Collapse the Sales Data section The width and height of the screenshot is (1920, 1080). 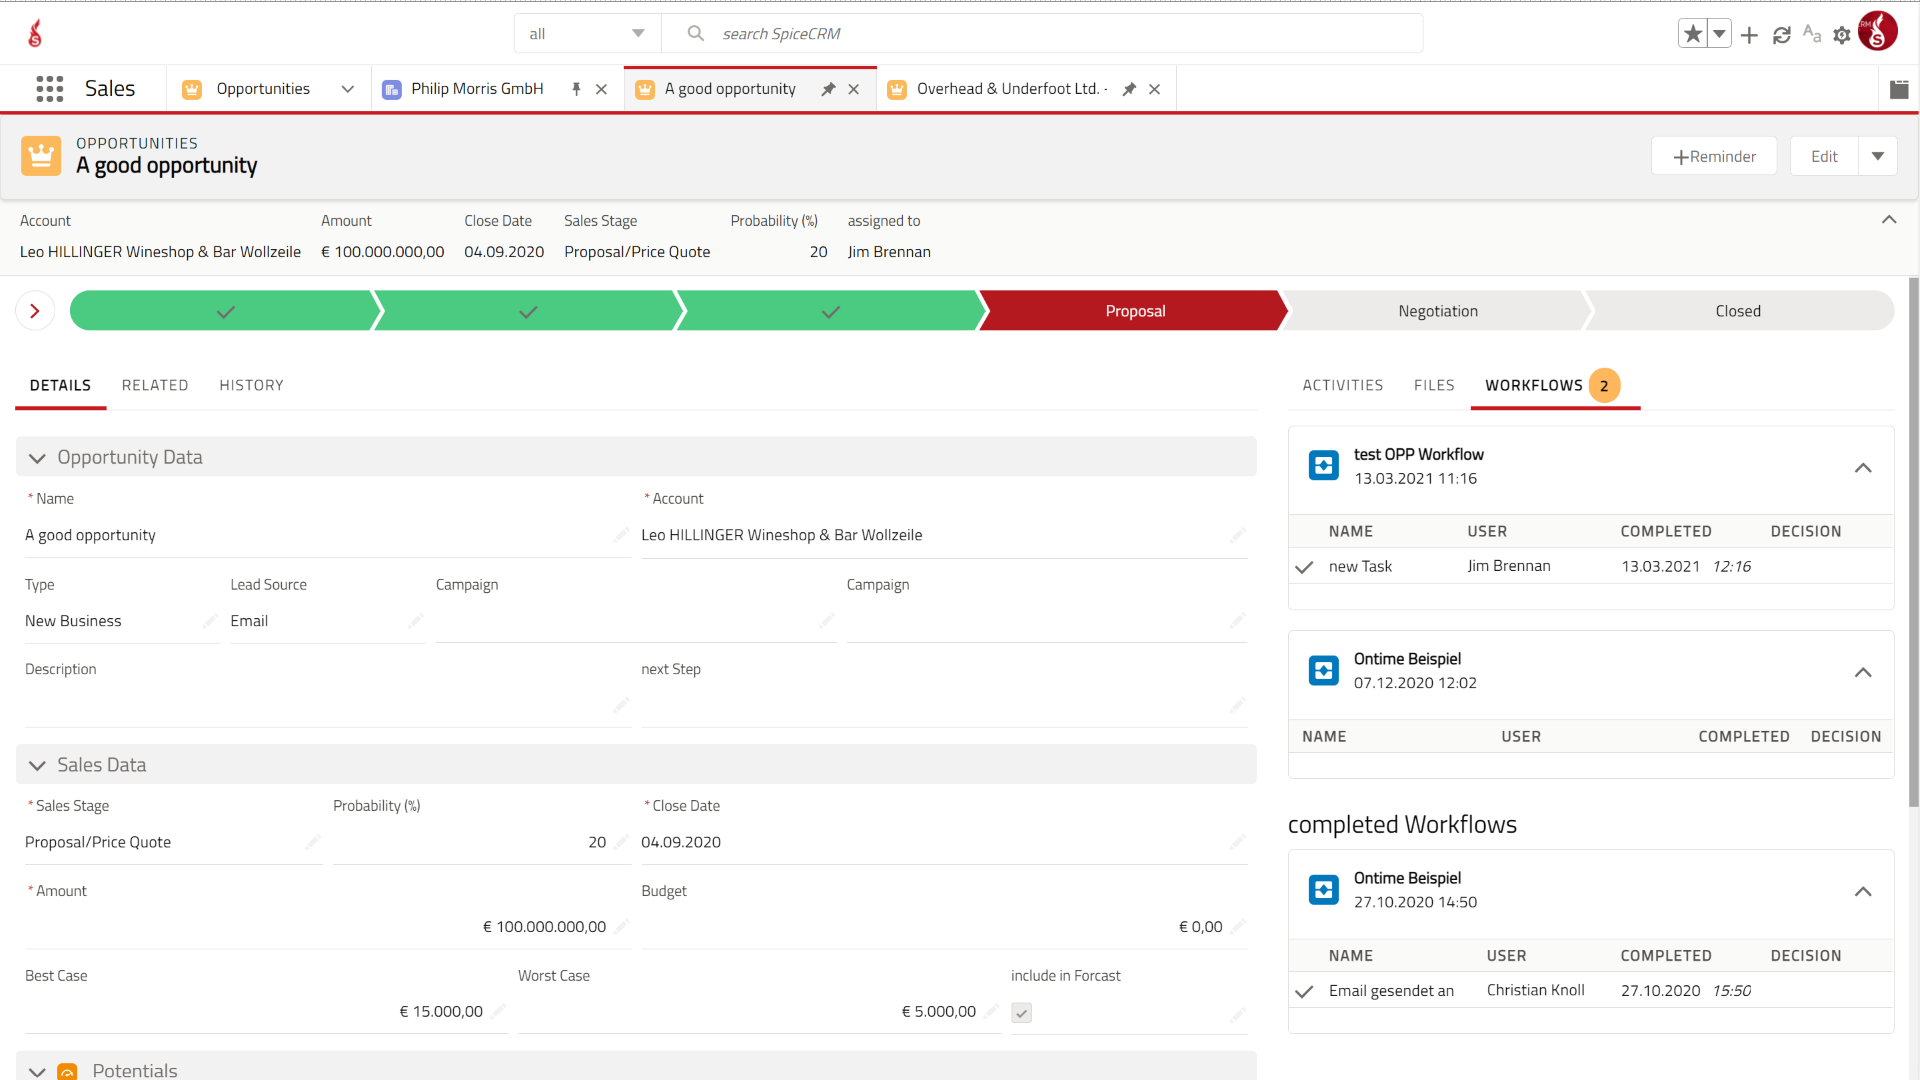(37, 766)
